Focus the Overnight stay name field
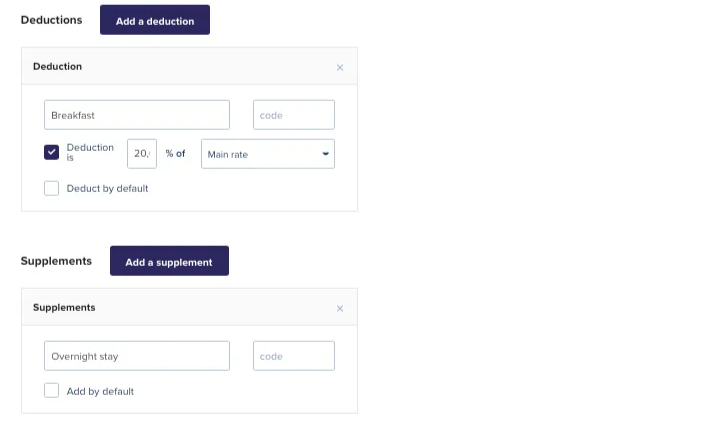 (137, 356)
